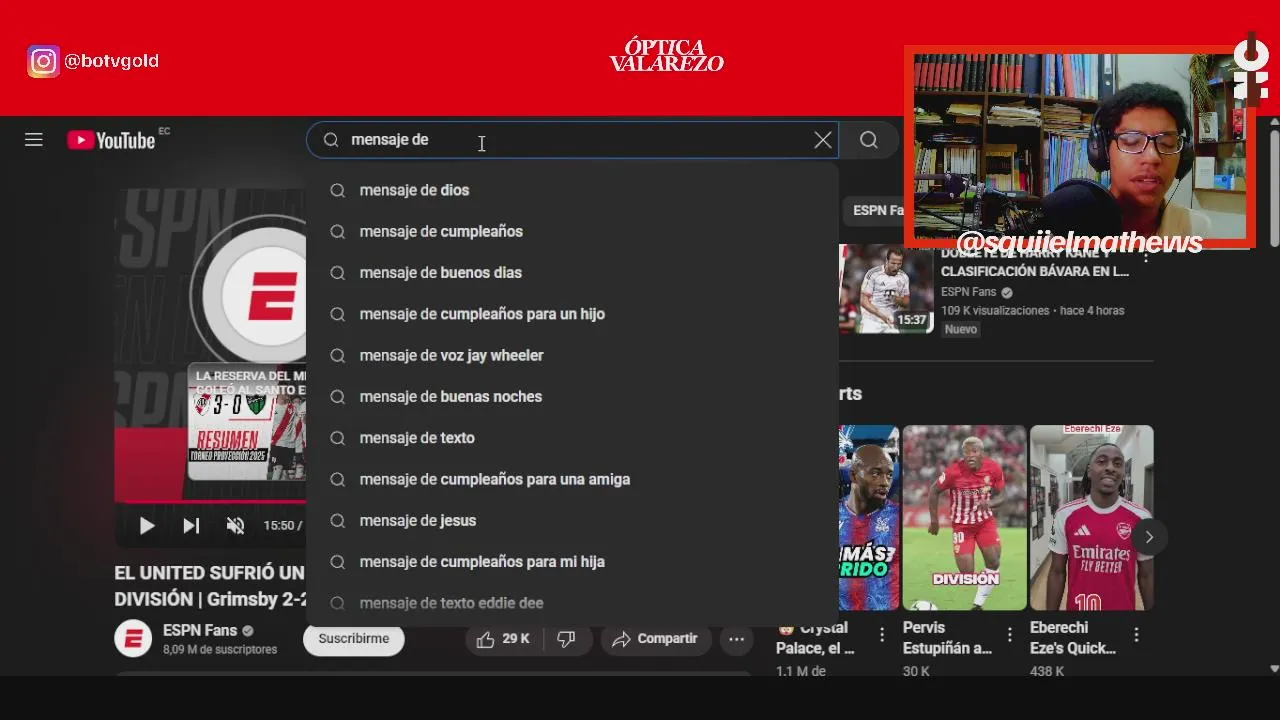Open the ESPN Fans channel name link
This screenshot has width=1280, height=720.
(x=200, y=631)
